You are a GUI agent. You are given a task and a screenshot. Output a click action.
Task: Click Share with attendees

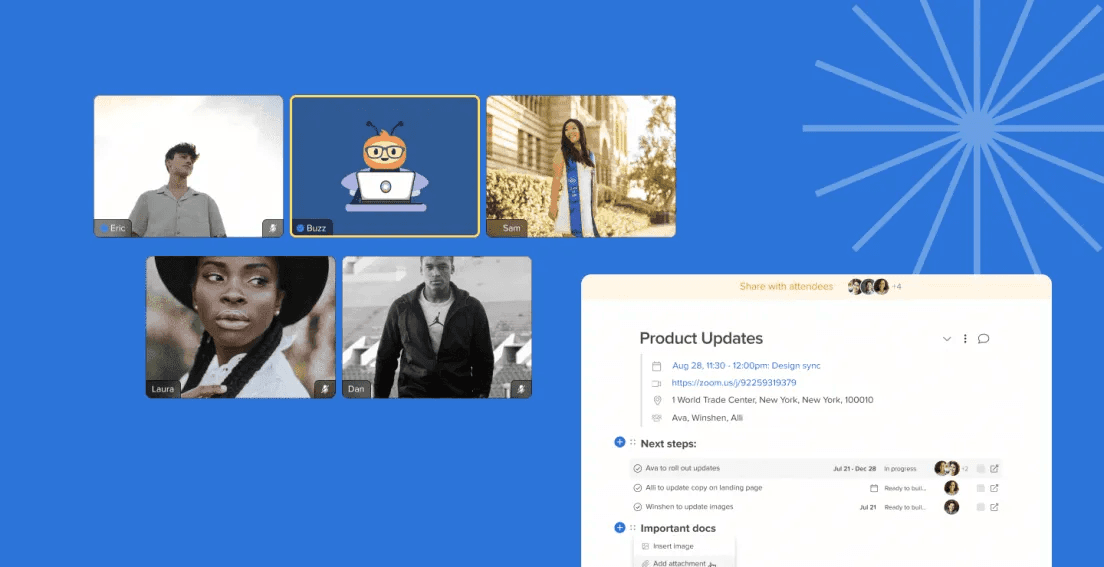tap(786, 287)
